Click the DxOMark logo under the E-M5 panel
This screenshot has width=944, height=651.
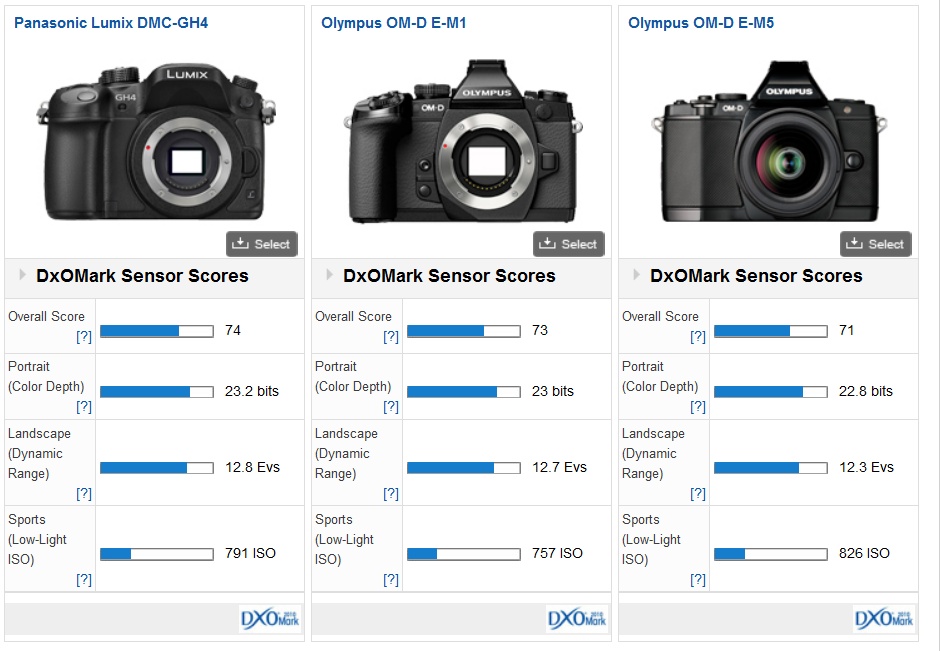coord(883,618)
